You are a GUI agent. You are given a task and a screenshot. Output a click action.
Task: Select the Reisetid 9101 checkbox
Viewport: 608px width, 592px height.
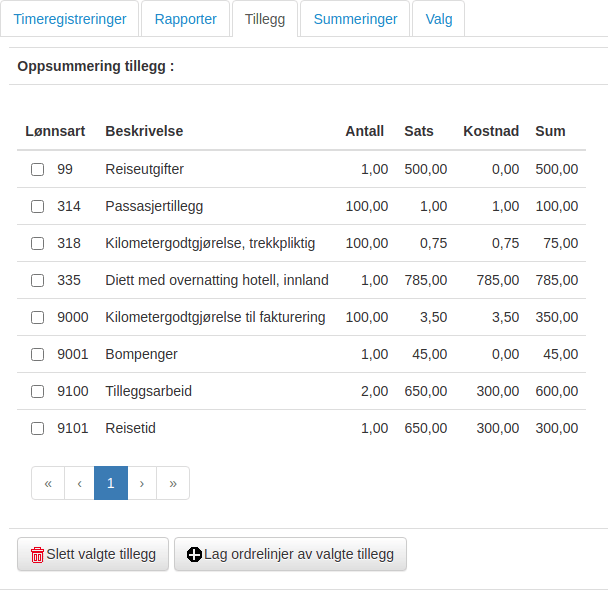click(38, 428)
